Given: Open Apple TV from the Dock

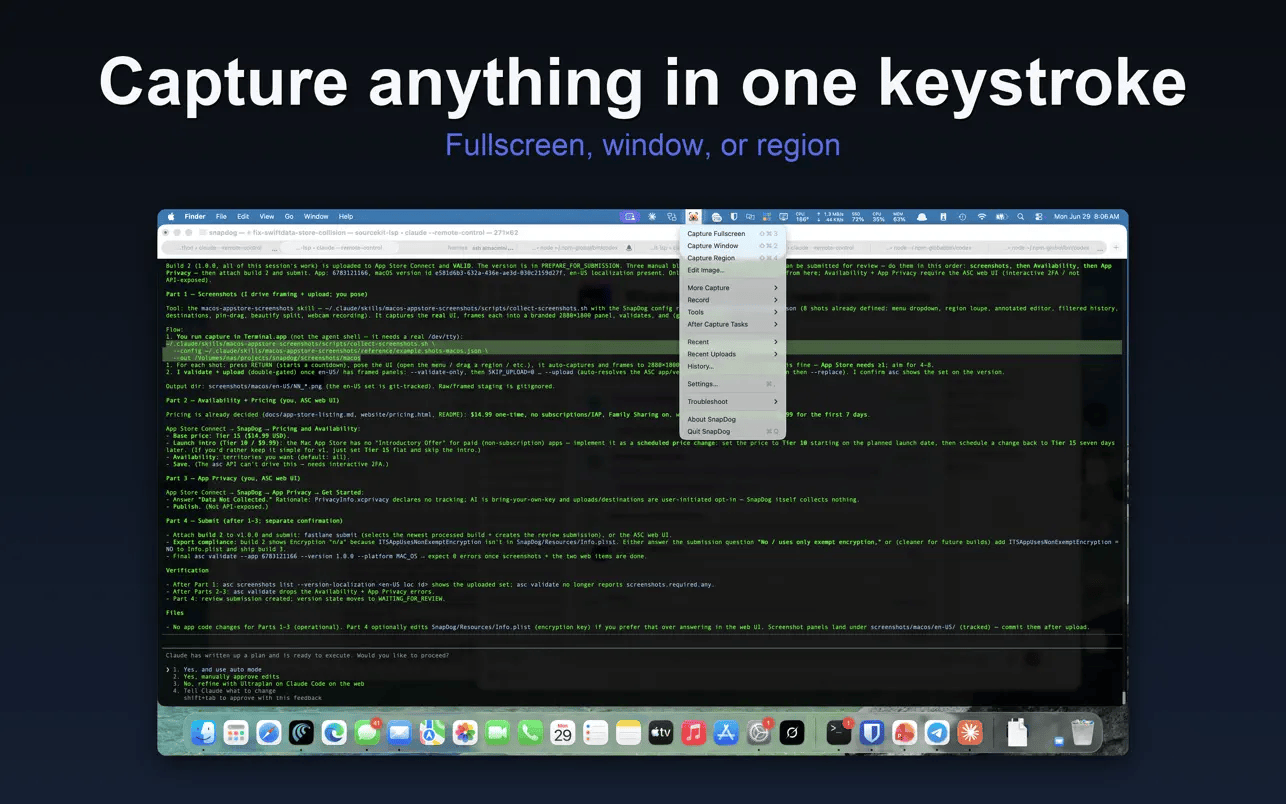Looking at the screenshot, I should [x=661, y=733].
